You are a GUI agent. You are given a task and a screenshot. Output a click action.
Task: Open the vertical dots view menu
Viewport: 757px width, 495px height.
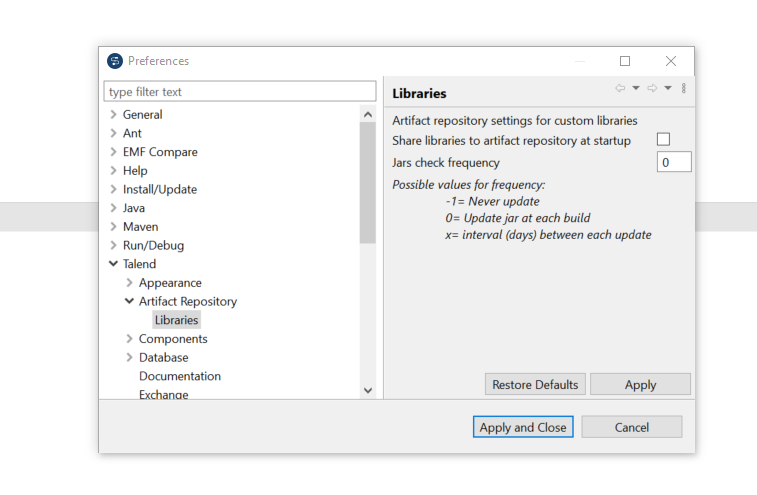tap(684, 88)
